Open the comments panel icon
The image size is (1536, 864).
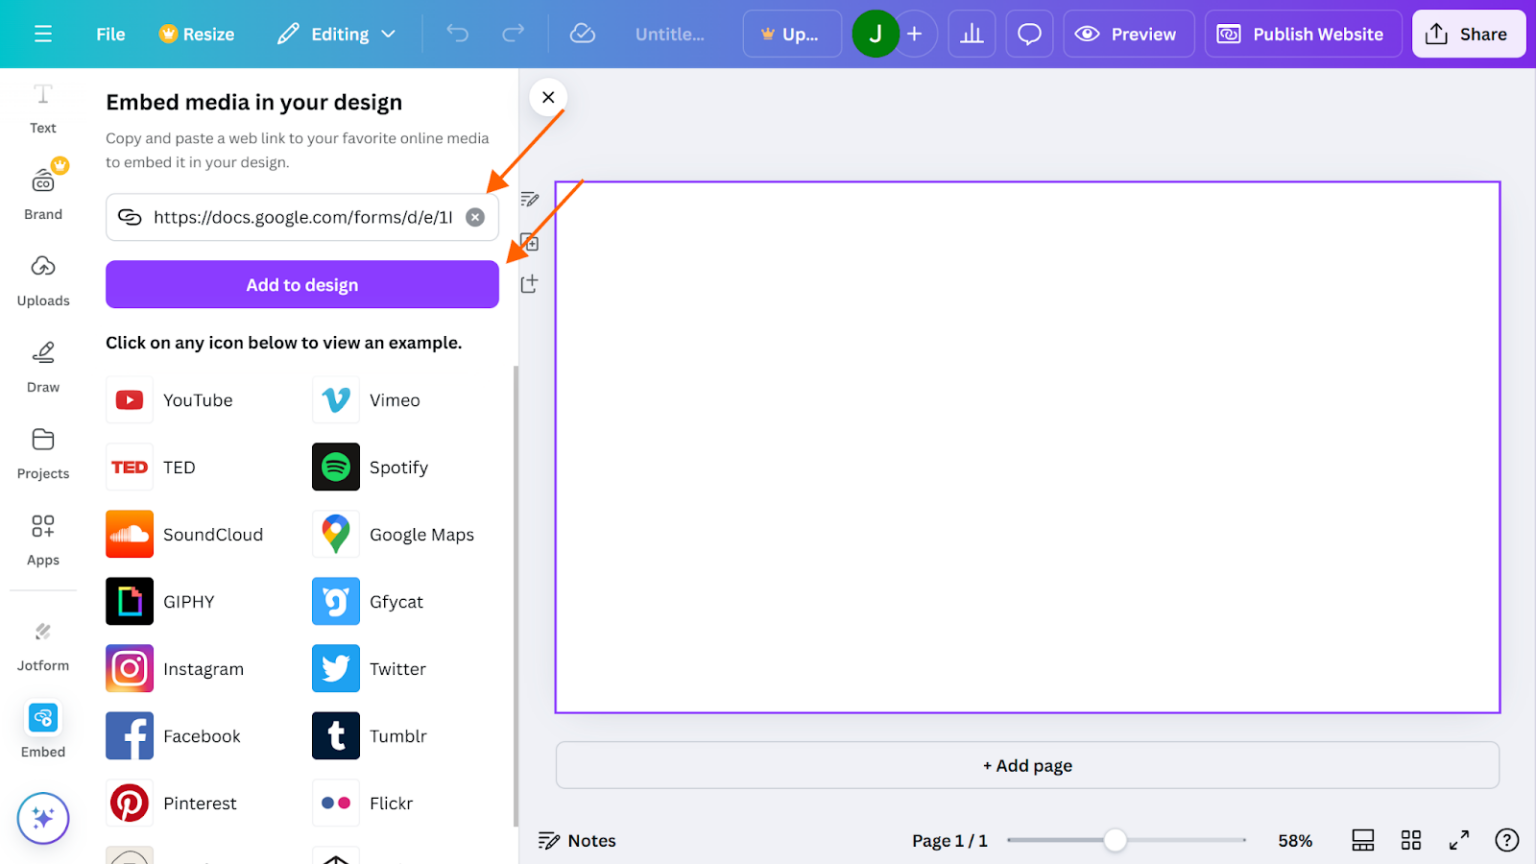[1029, 33]
